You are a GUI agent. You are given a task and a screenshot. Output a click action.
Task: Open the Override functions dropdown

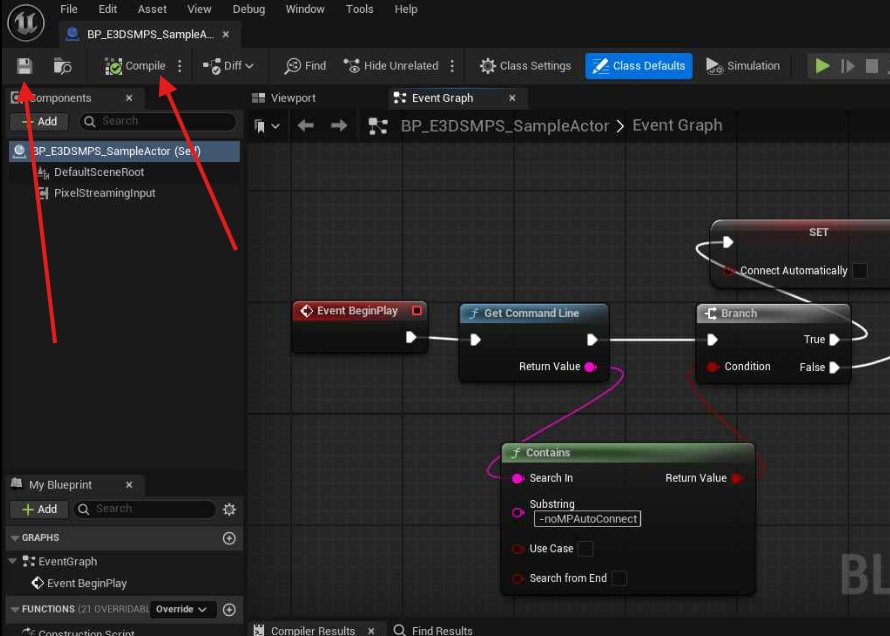pyautogui.click(x=185, y=609)
